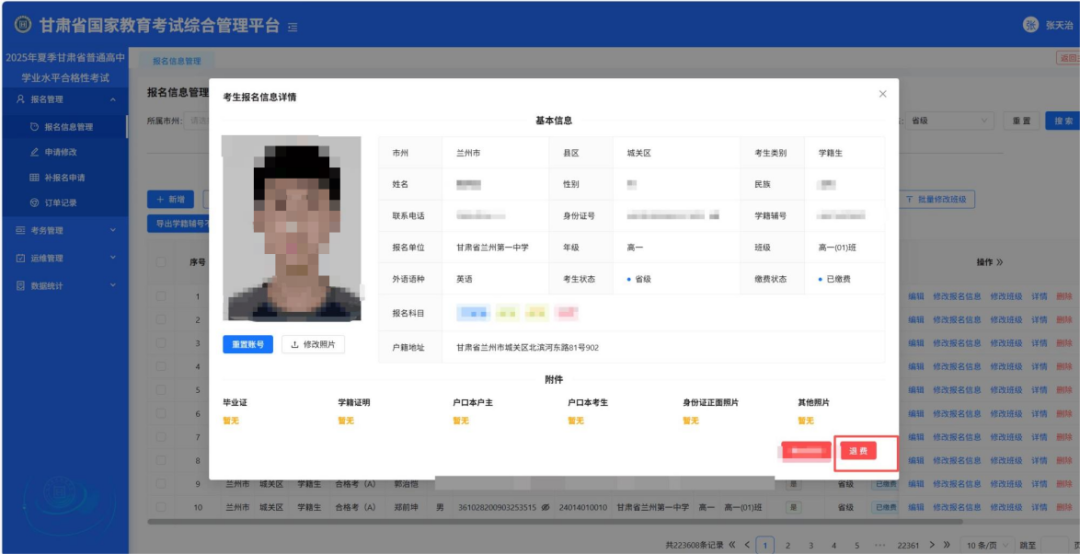The image size is (1080, 554).
Task: Click the eye icon beside row 10 ID number
Action: 546,507
